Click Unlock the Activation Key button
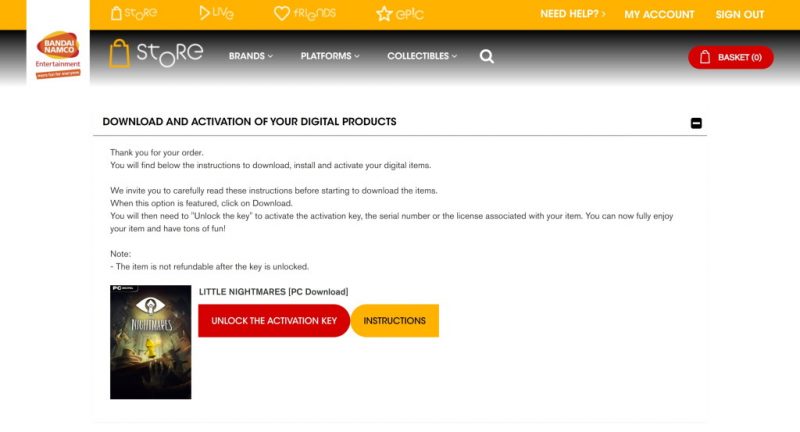Screen dimensions: 800x432 (x=274, y=321)
